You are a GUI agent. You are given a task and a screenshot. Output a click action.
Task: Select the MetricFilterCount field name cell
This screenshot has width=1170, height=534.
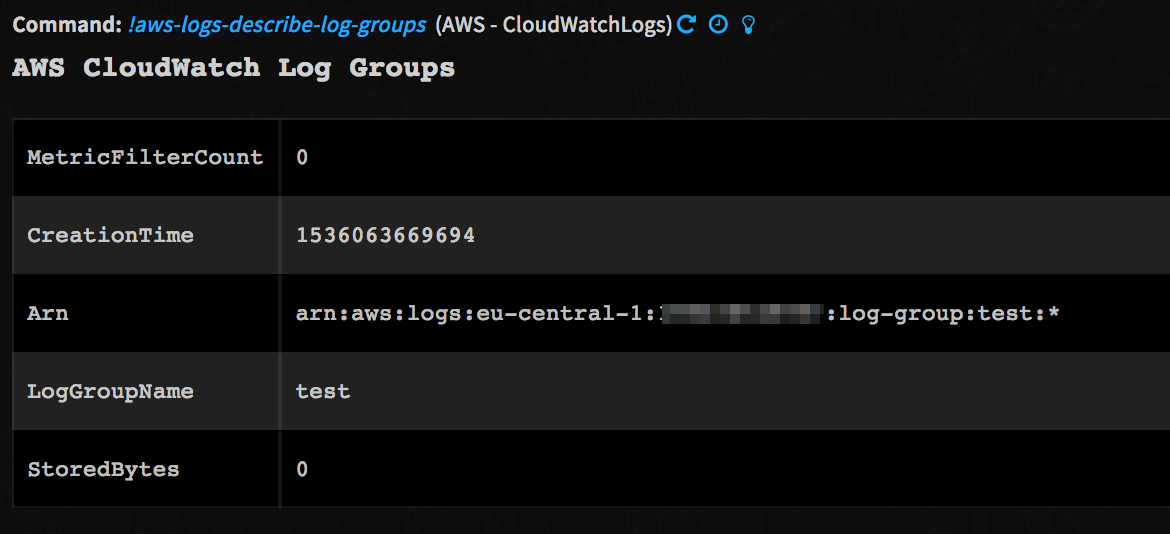click(145, 157)
